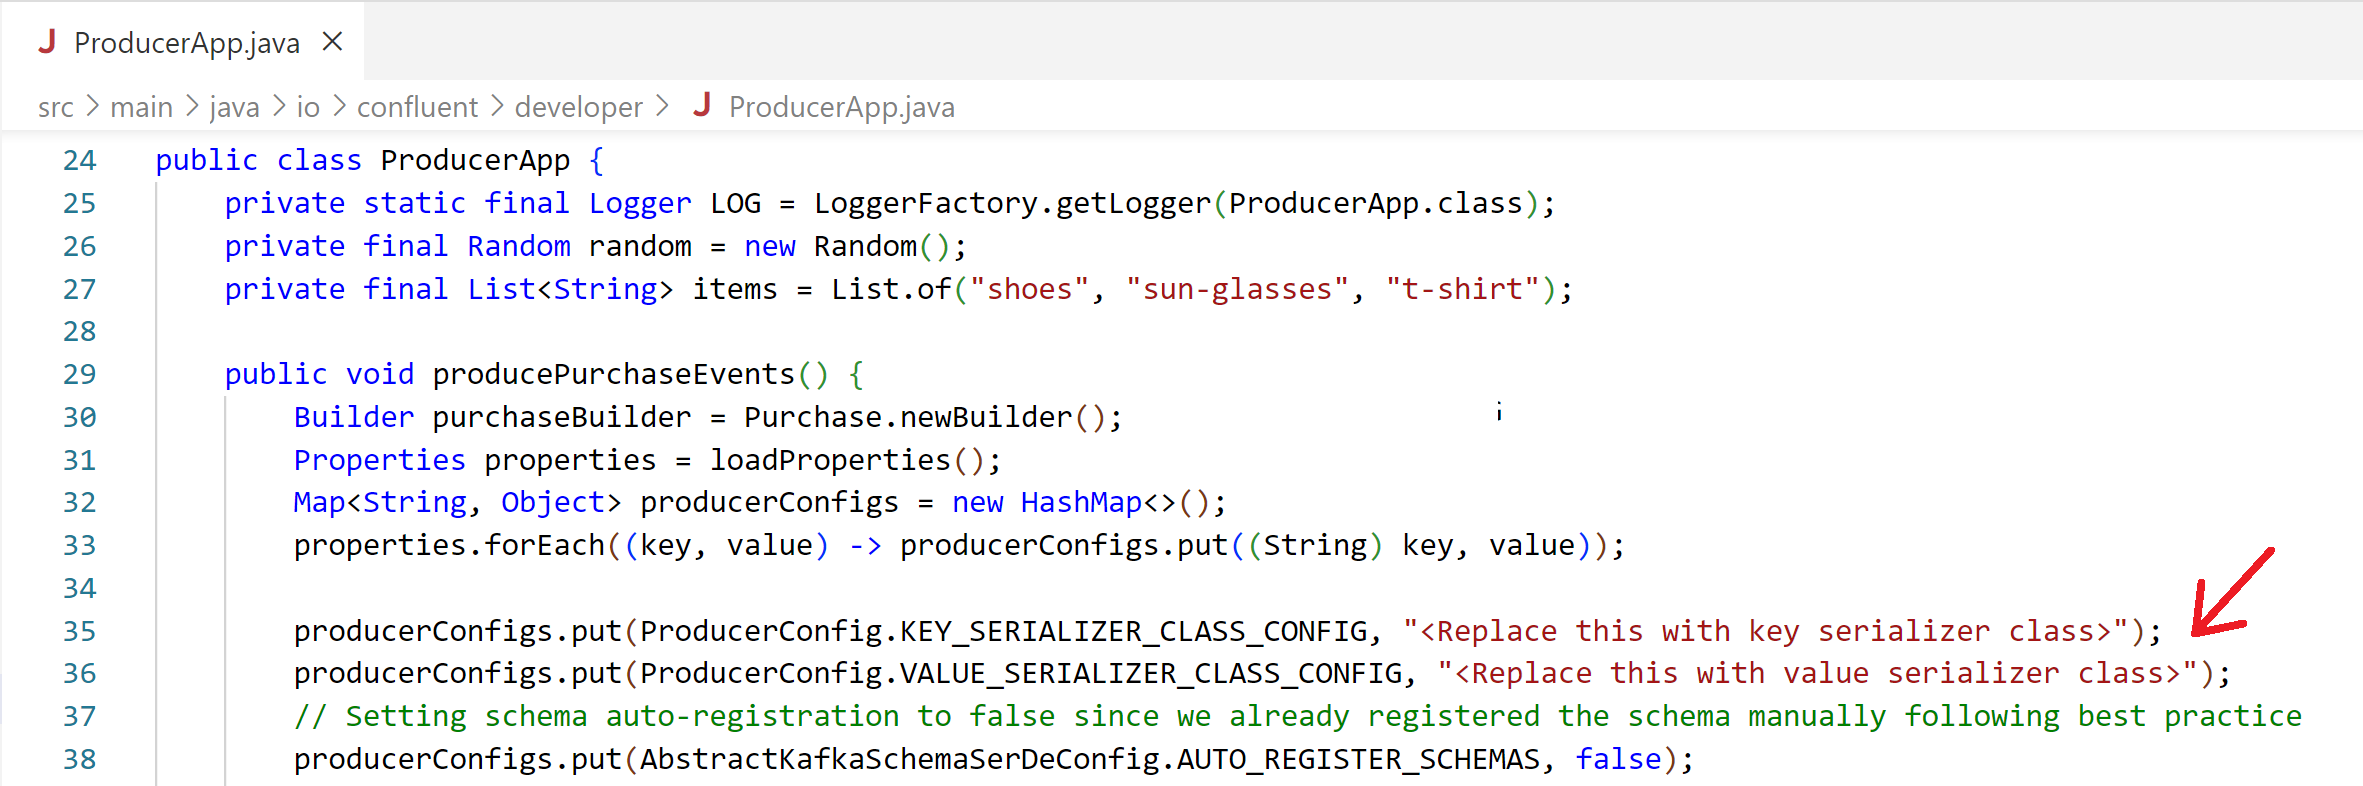The height and width of the screenshot is (786, 2363).
Task: Click the "t-shirt" string literal
Action: pos(1463,290)
